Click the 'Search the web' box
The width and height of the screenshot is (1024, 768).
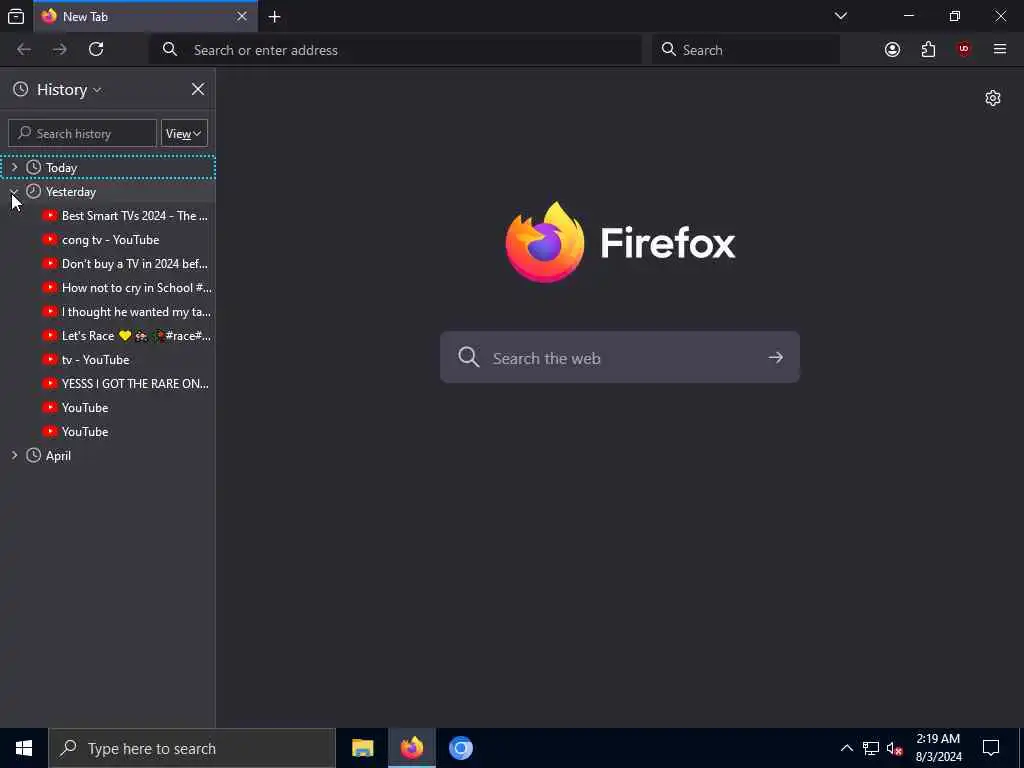[619, 357]
